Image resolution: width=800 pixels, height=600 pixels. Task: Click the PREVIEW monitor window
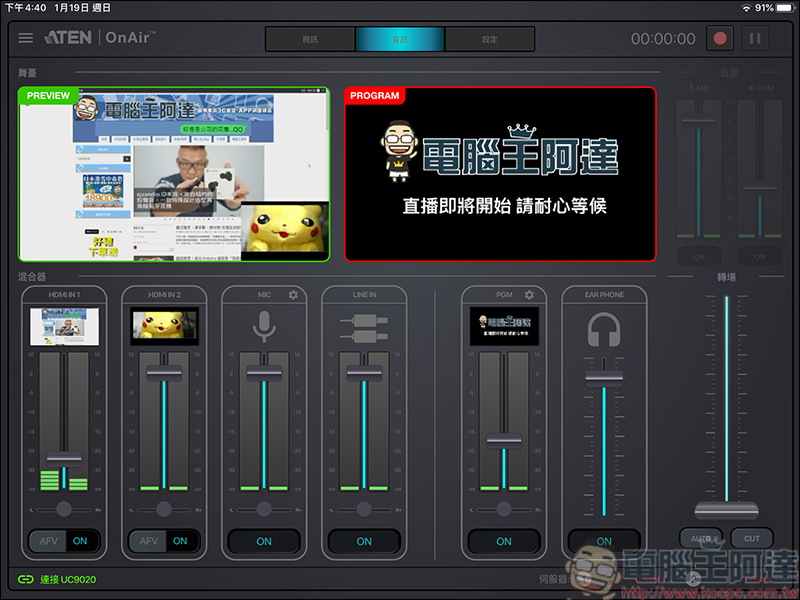(x=174, y=174)
